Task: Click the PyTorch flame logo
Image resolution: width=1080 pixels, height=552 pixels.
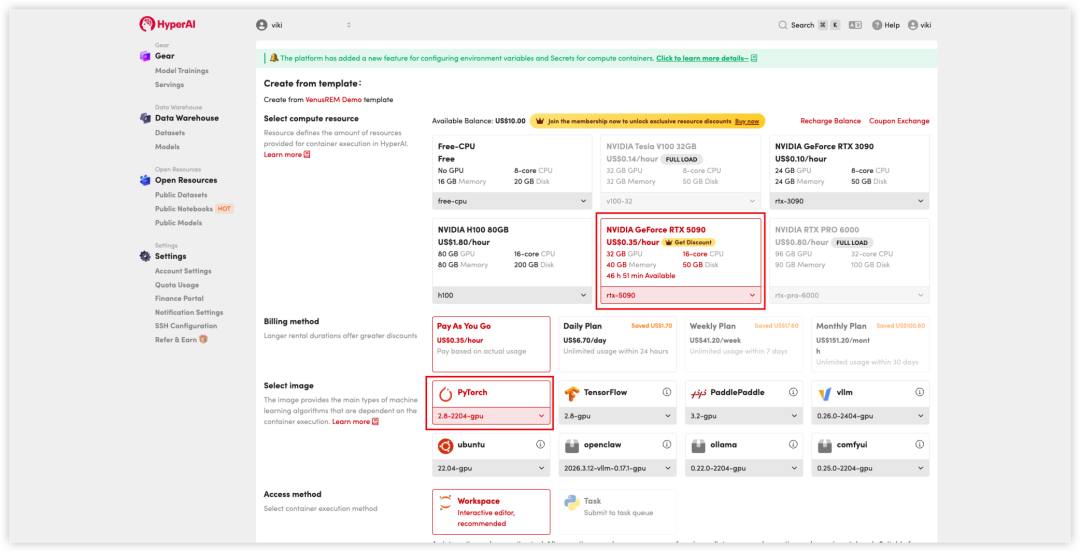Action: [446, 393]
